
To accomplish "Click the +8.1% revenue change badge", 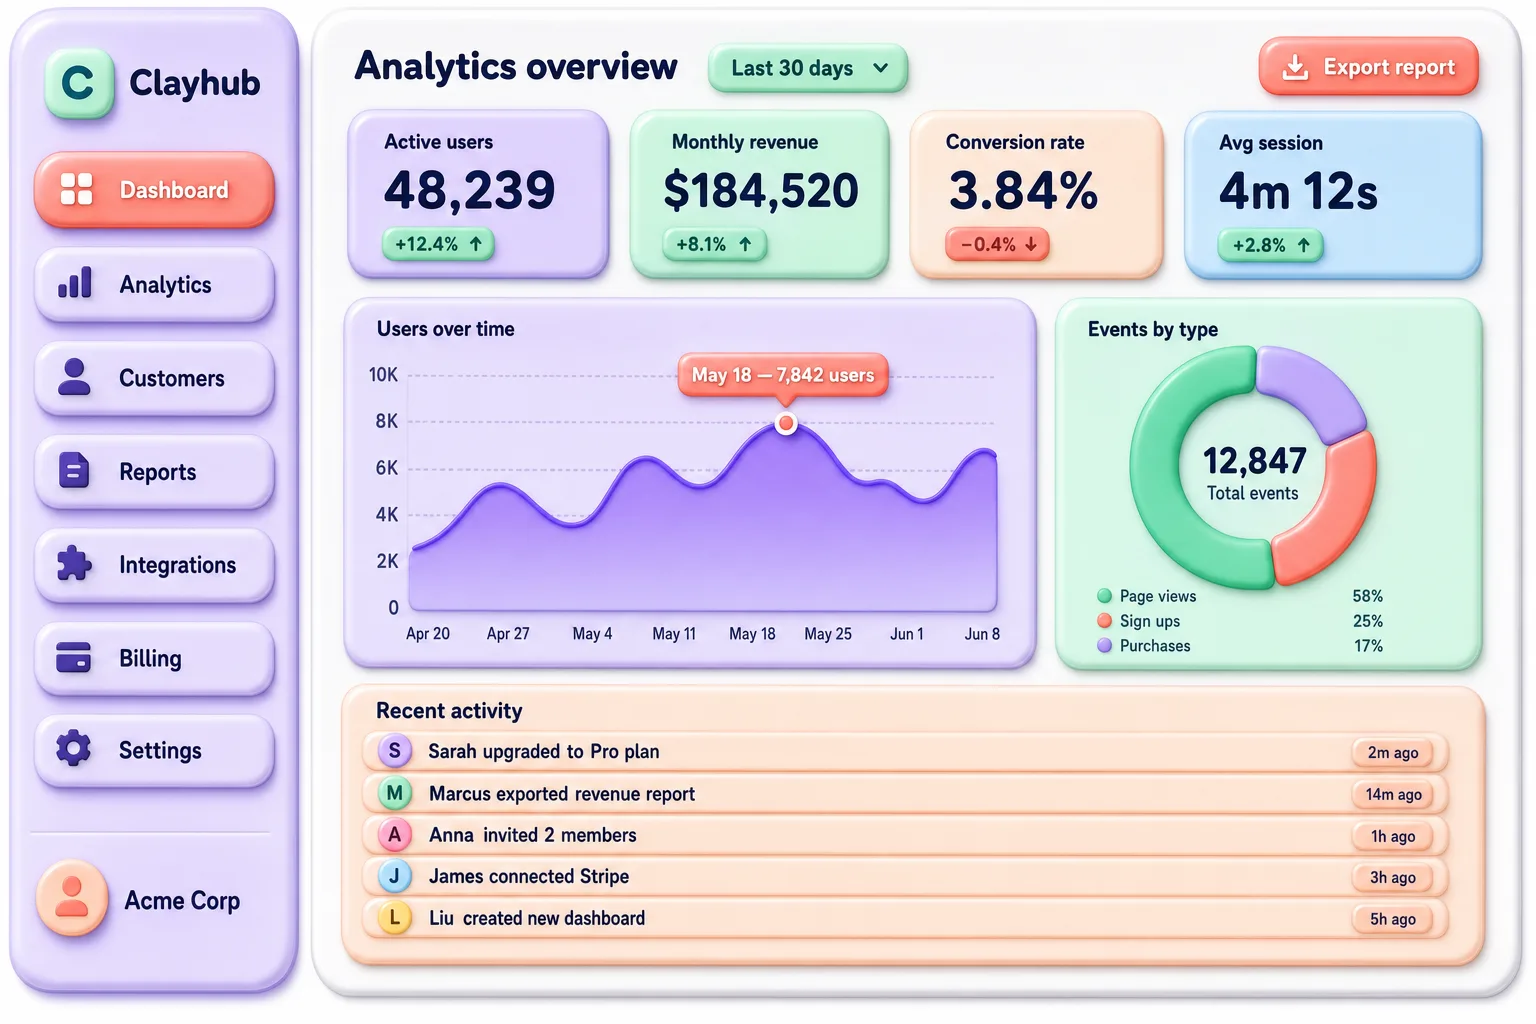I will (x=714, y=244).
